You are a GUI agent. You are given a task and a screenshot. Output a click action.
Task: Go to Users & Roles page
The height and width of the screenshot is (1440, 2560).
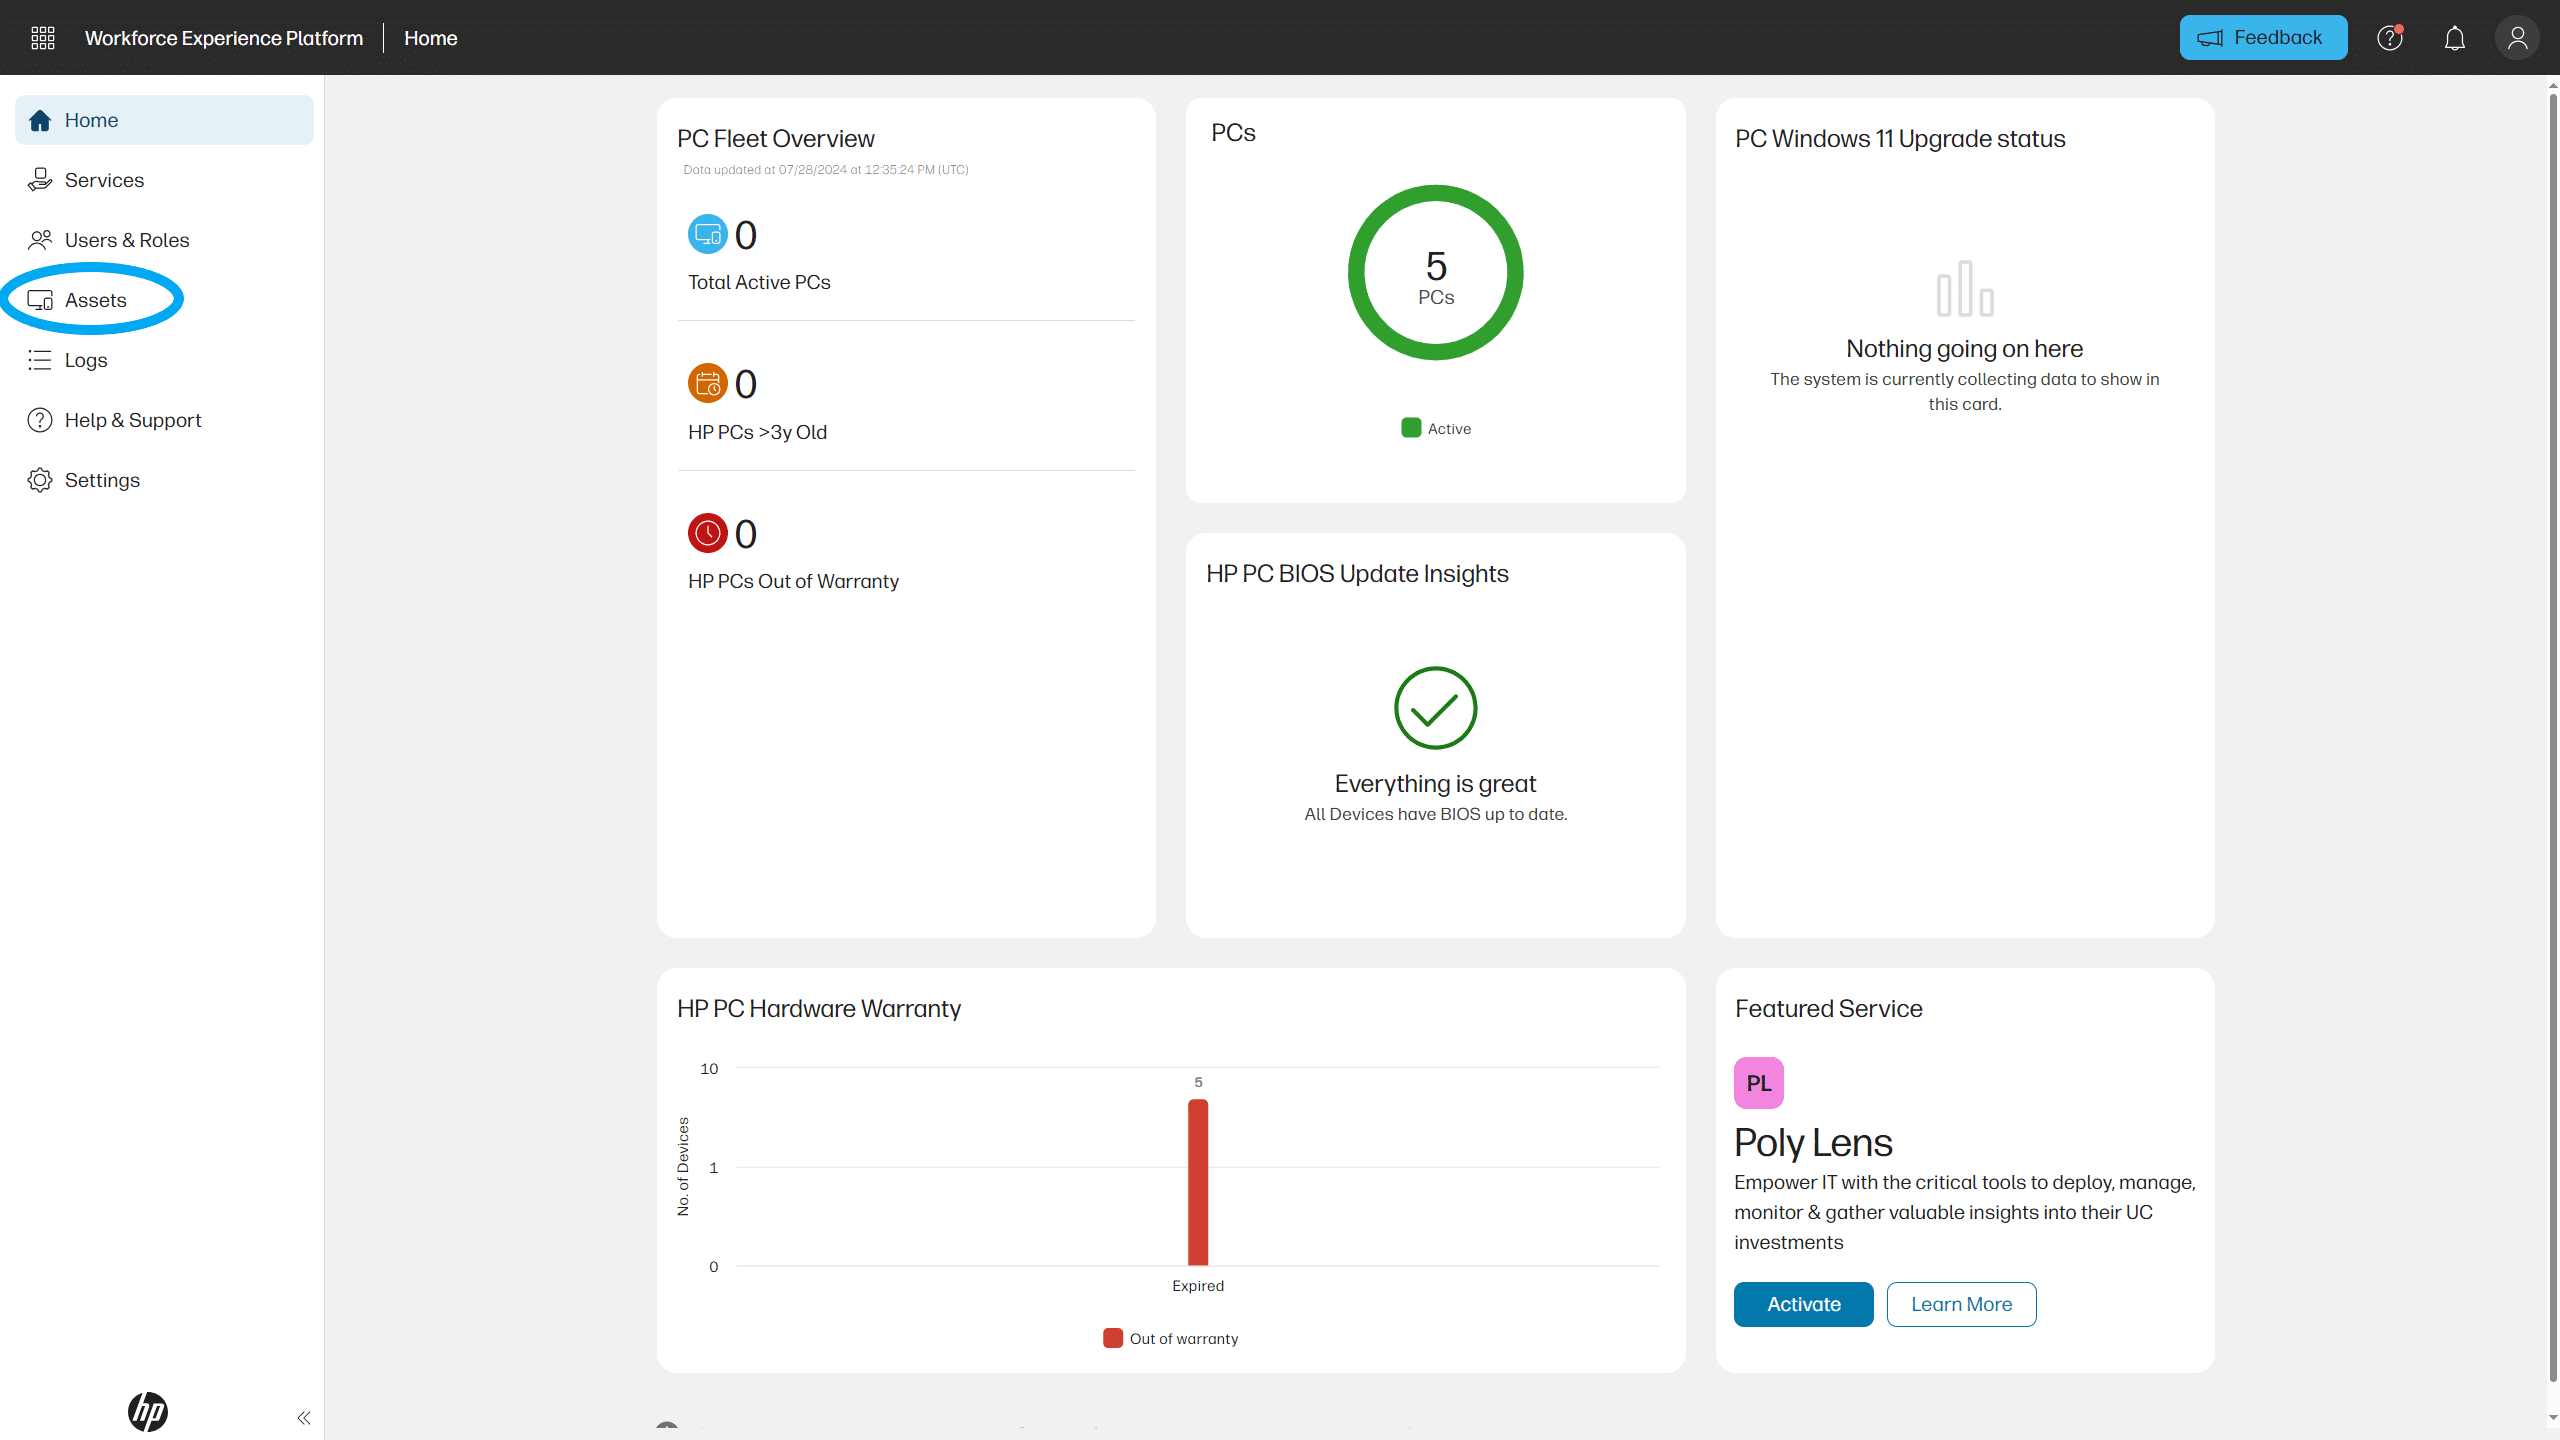[126, 240]
